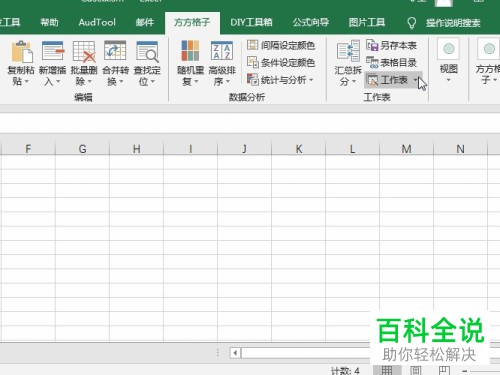Switch to the AudTool tab
The width and height of the screenshot is (500, 375).
[x=97, y=22]
